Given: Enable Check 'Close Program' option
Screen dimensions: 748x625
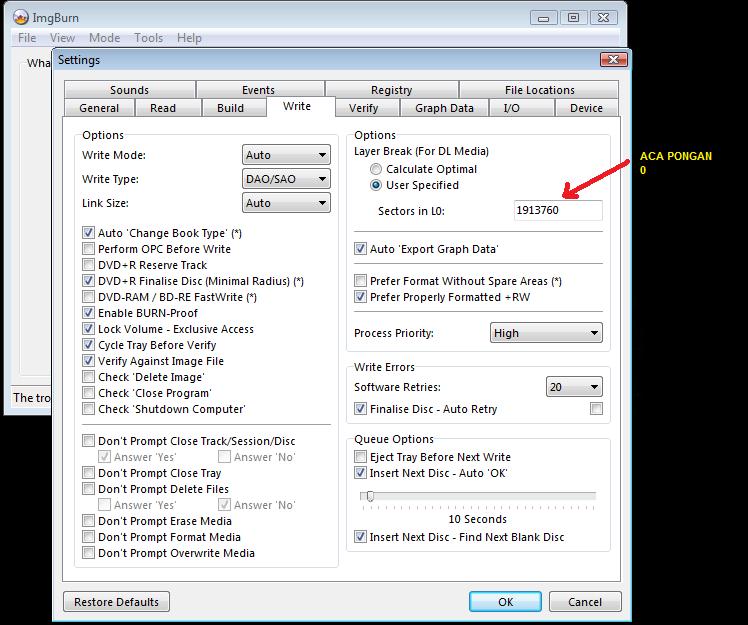Looking at the screenshot, I should (x=88, y=393).
